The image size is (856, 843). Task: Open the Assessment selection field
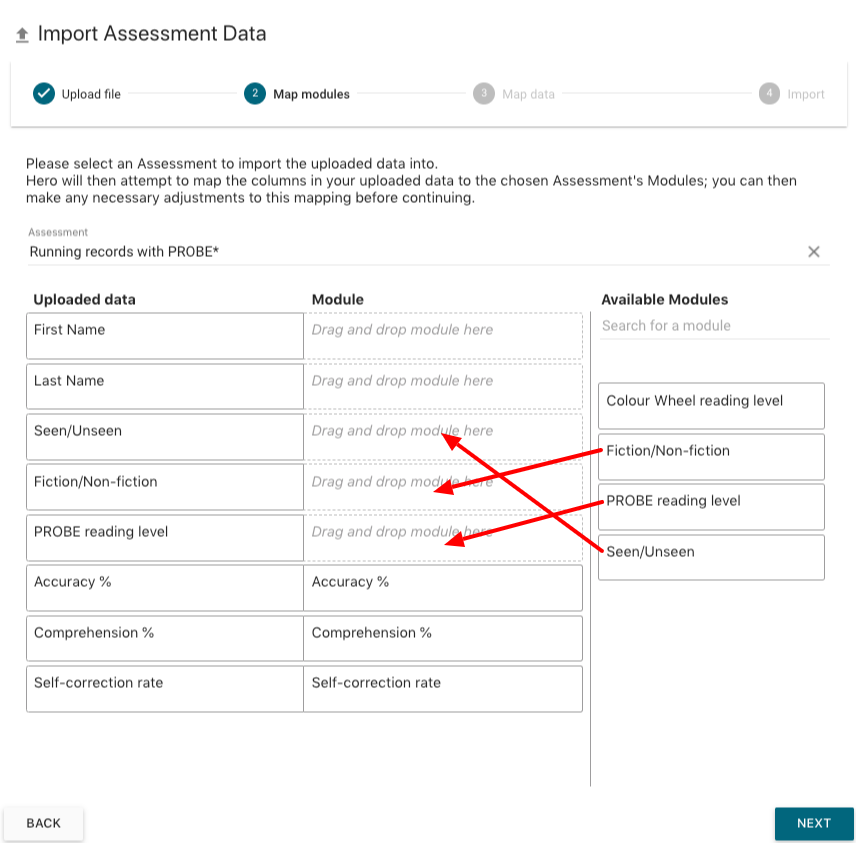(300, 251)
